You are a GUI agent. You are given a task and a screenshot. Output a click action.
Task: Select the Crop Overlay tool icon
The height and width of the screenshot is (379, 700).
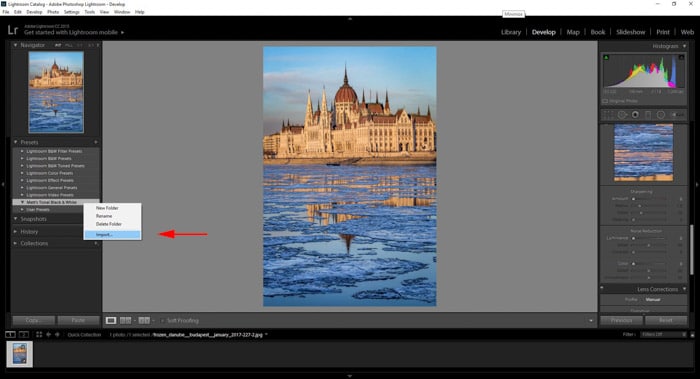coord(608,115)
